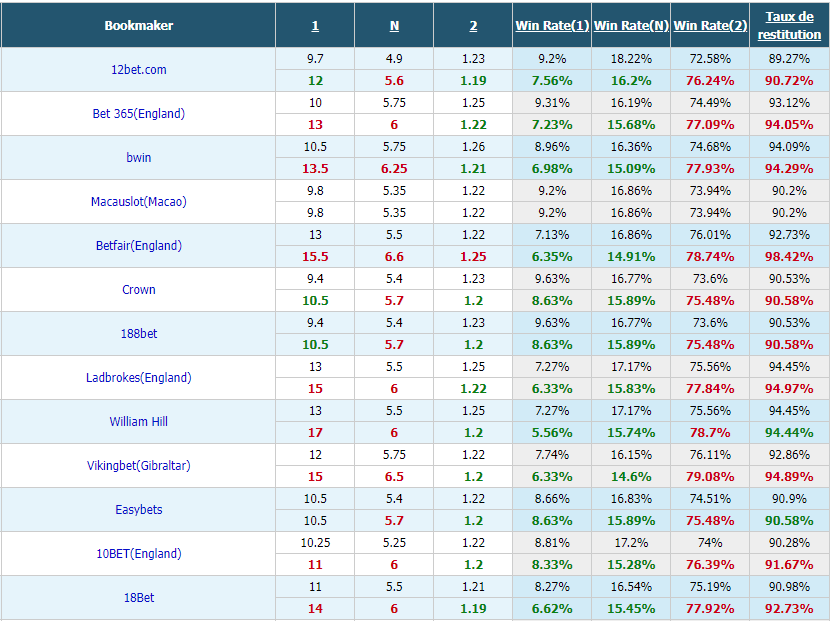Select Bet 365 win rate 7.23%
Image resolution: width=831 pixels, height=621 pixels.
(552, 125)
